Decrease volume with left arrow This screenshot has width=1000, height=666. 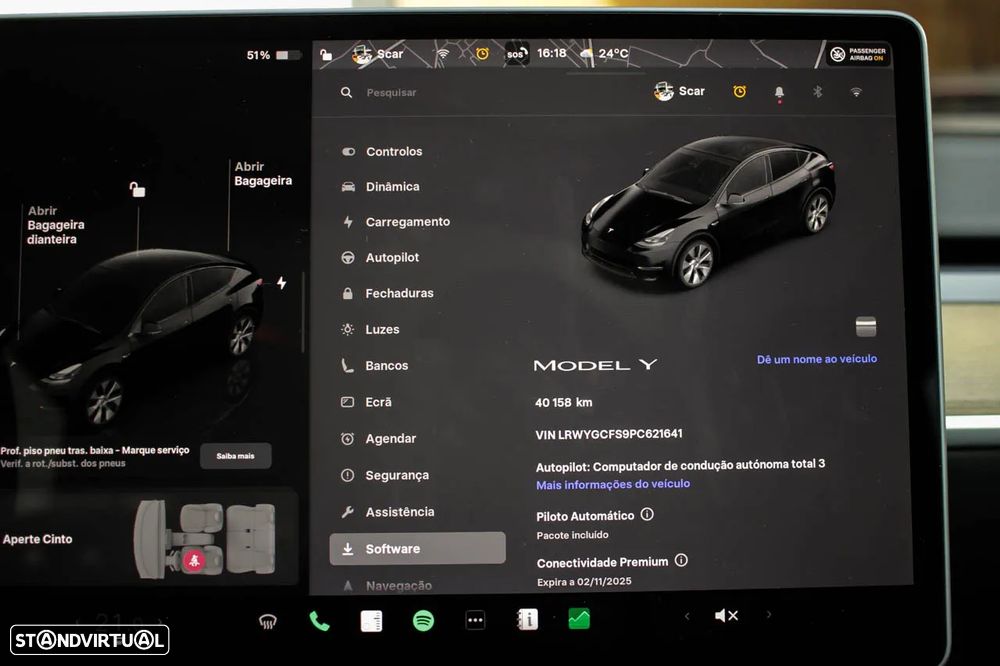pyautogui.click(x=687, y=616)
